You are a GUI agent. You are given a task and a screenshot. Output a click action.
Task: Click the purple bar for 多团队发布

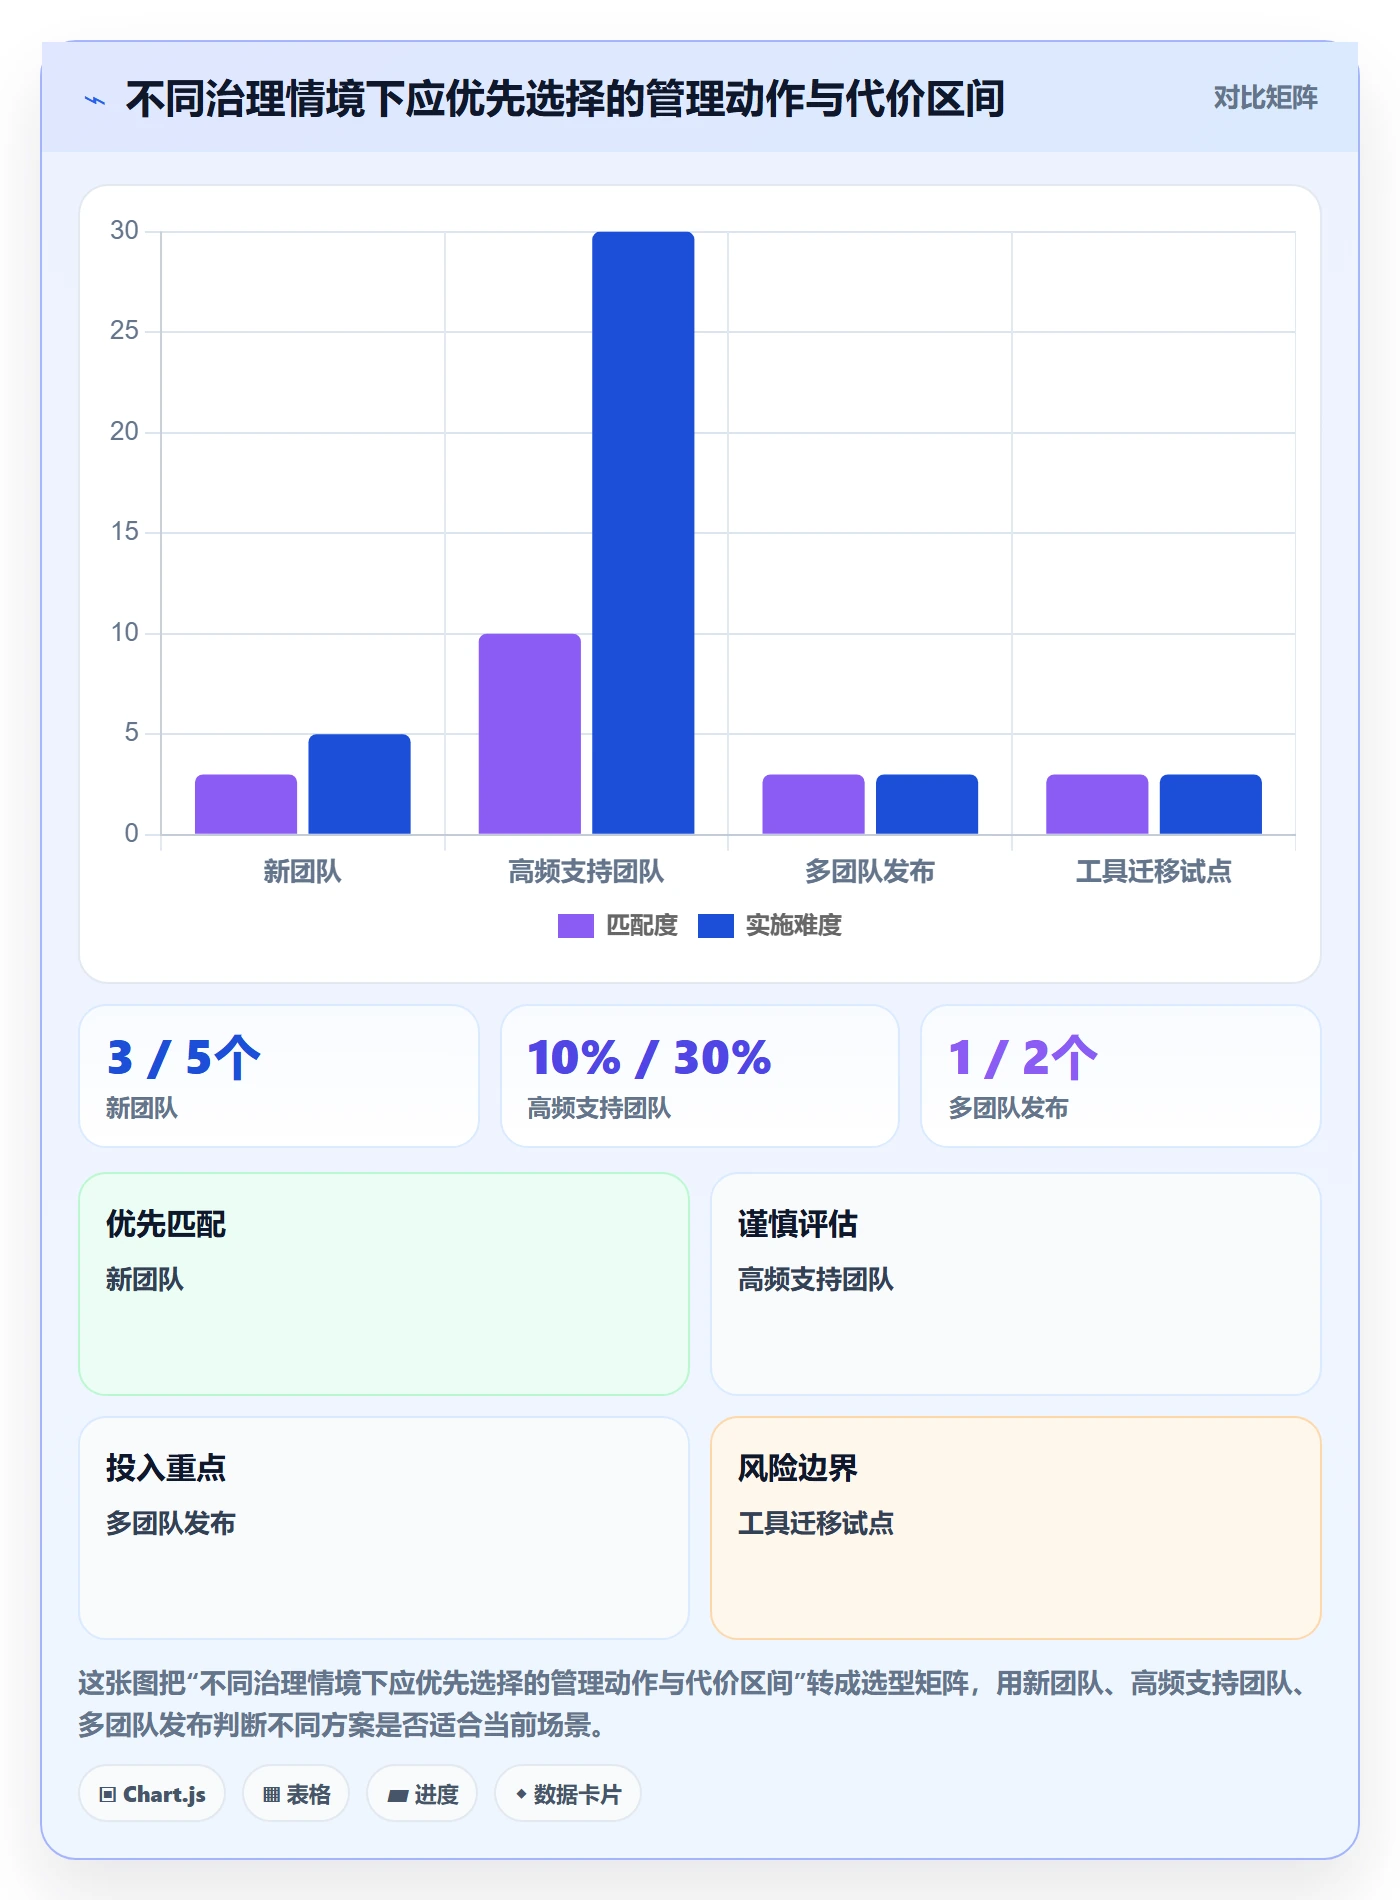tap(813, 804)
